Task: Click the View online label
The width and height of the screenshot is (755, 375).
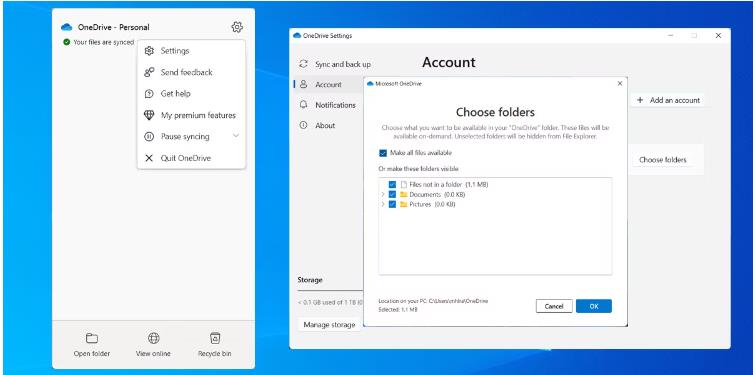Action: [153, 353]
